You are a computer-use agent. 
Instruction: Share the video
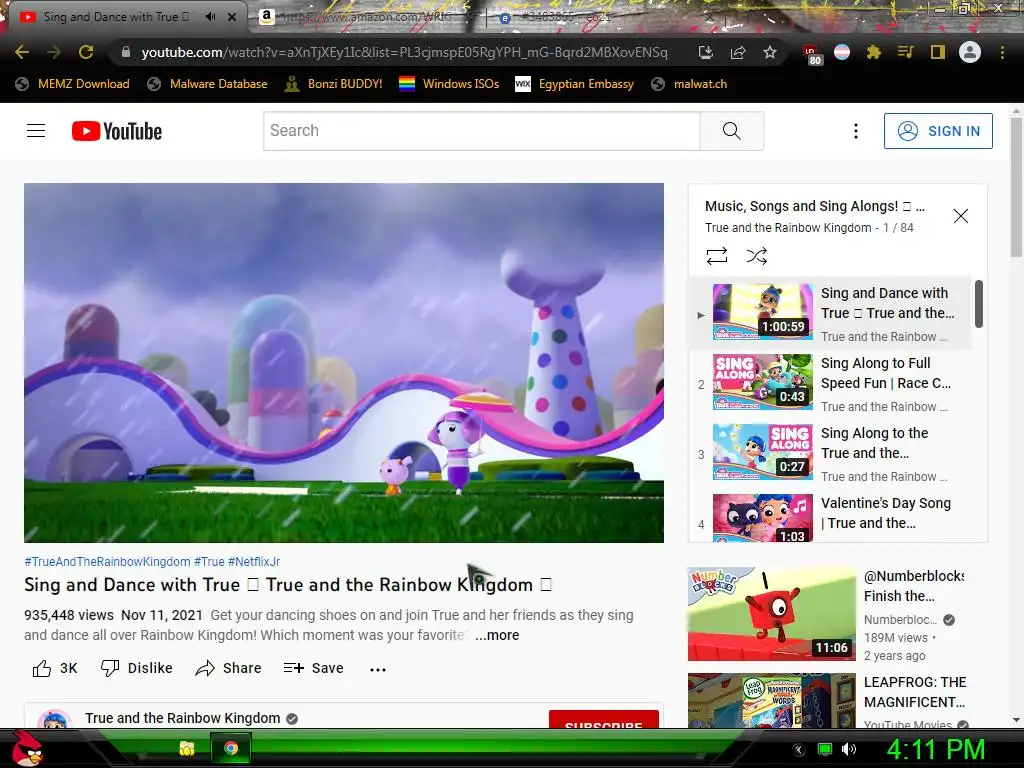click(229, 668)
